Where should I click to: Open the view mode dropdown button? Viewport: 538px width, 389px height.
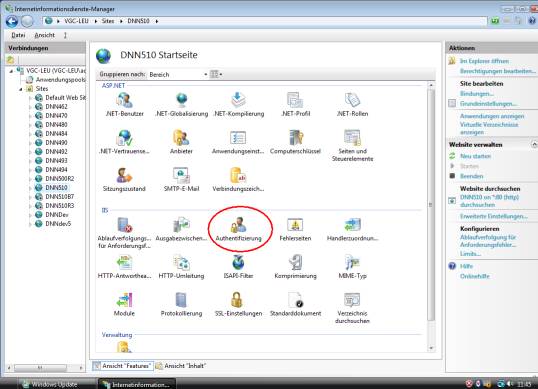pos(216,74)
